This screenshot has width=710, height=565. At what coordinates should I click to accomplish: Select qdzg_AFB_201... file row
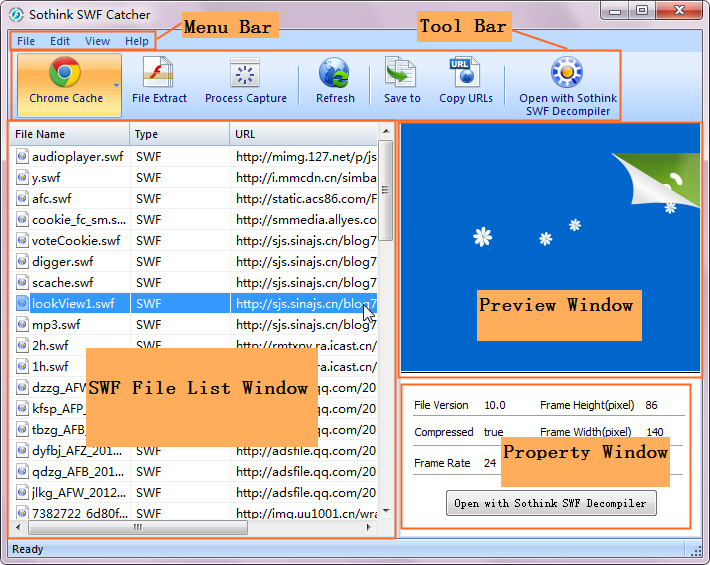(194, 472)
